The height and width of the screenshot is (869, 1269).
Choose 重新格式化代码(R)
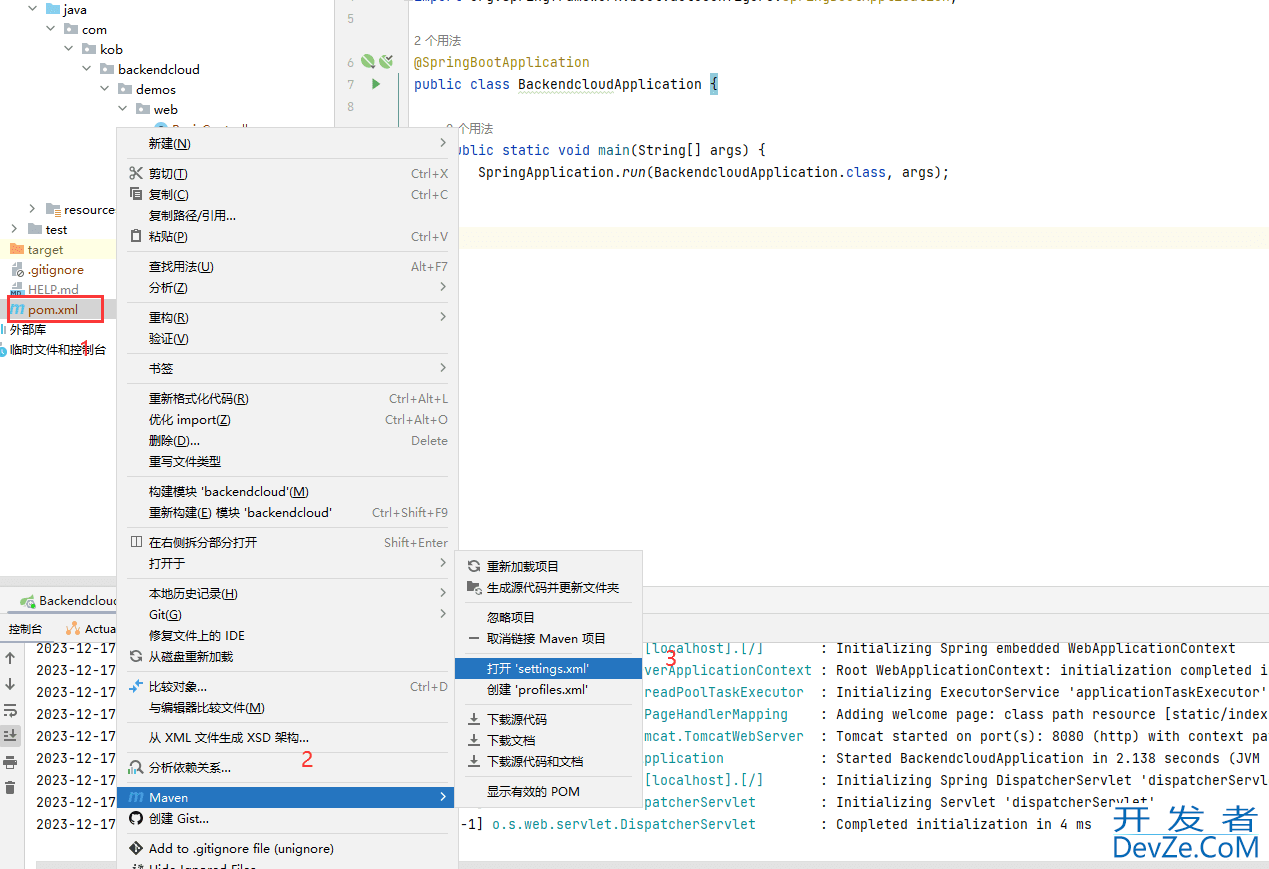(x=288, y=398)
